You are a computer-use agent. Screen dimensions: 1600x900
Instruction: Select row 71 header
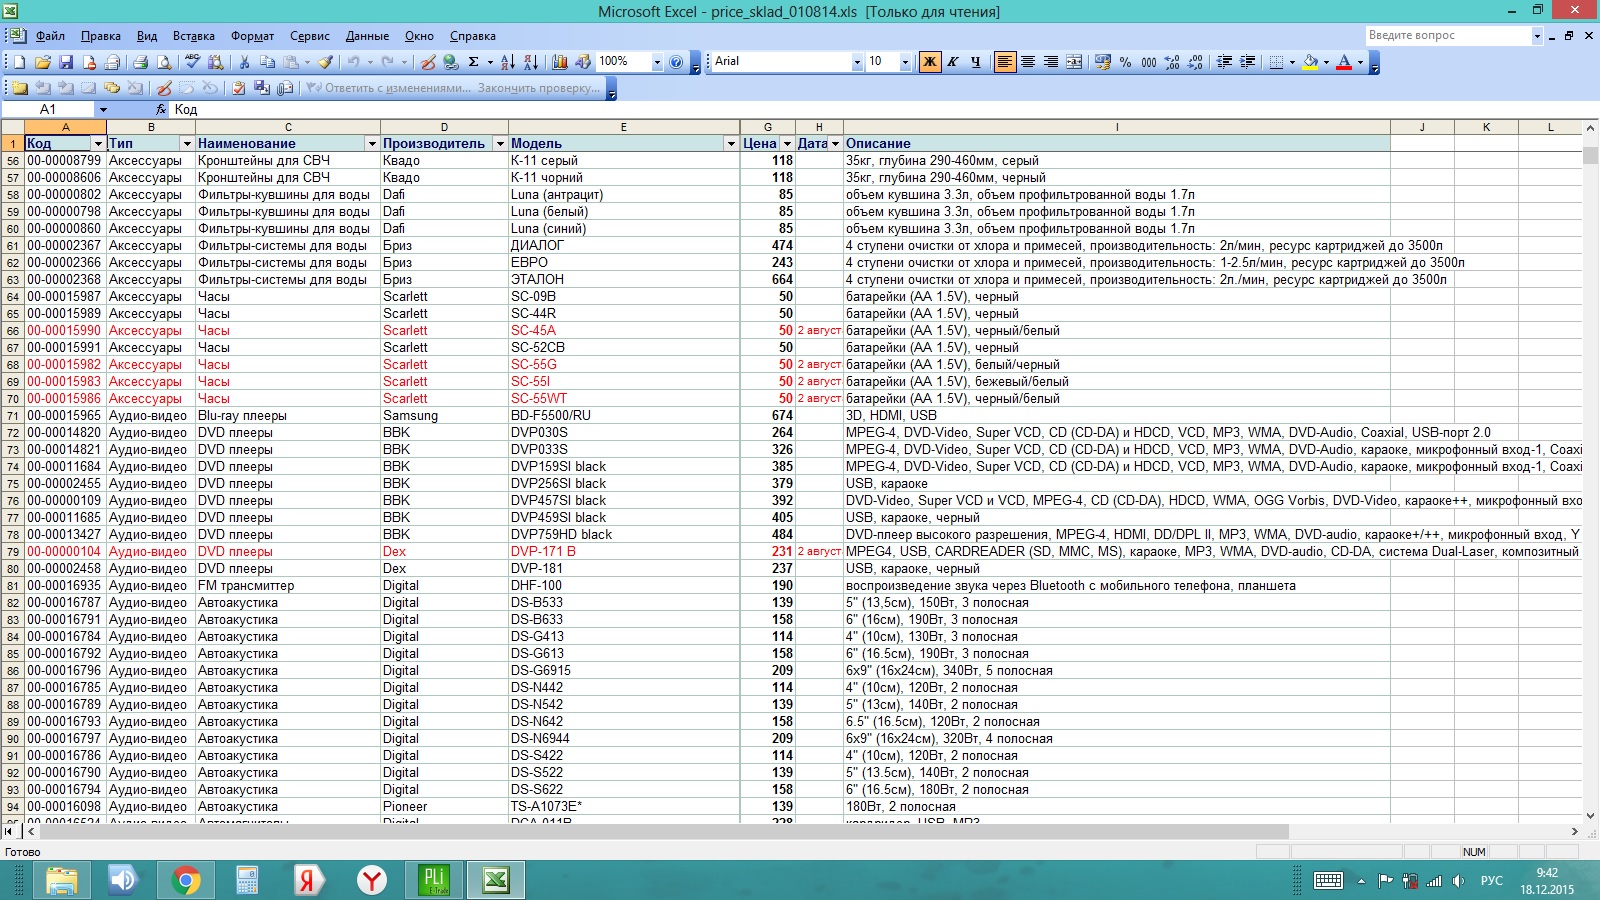[13, 416]
